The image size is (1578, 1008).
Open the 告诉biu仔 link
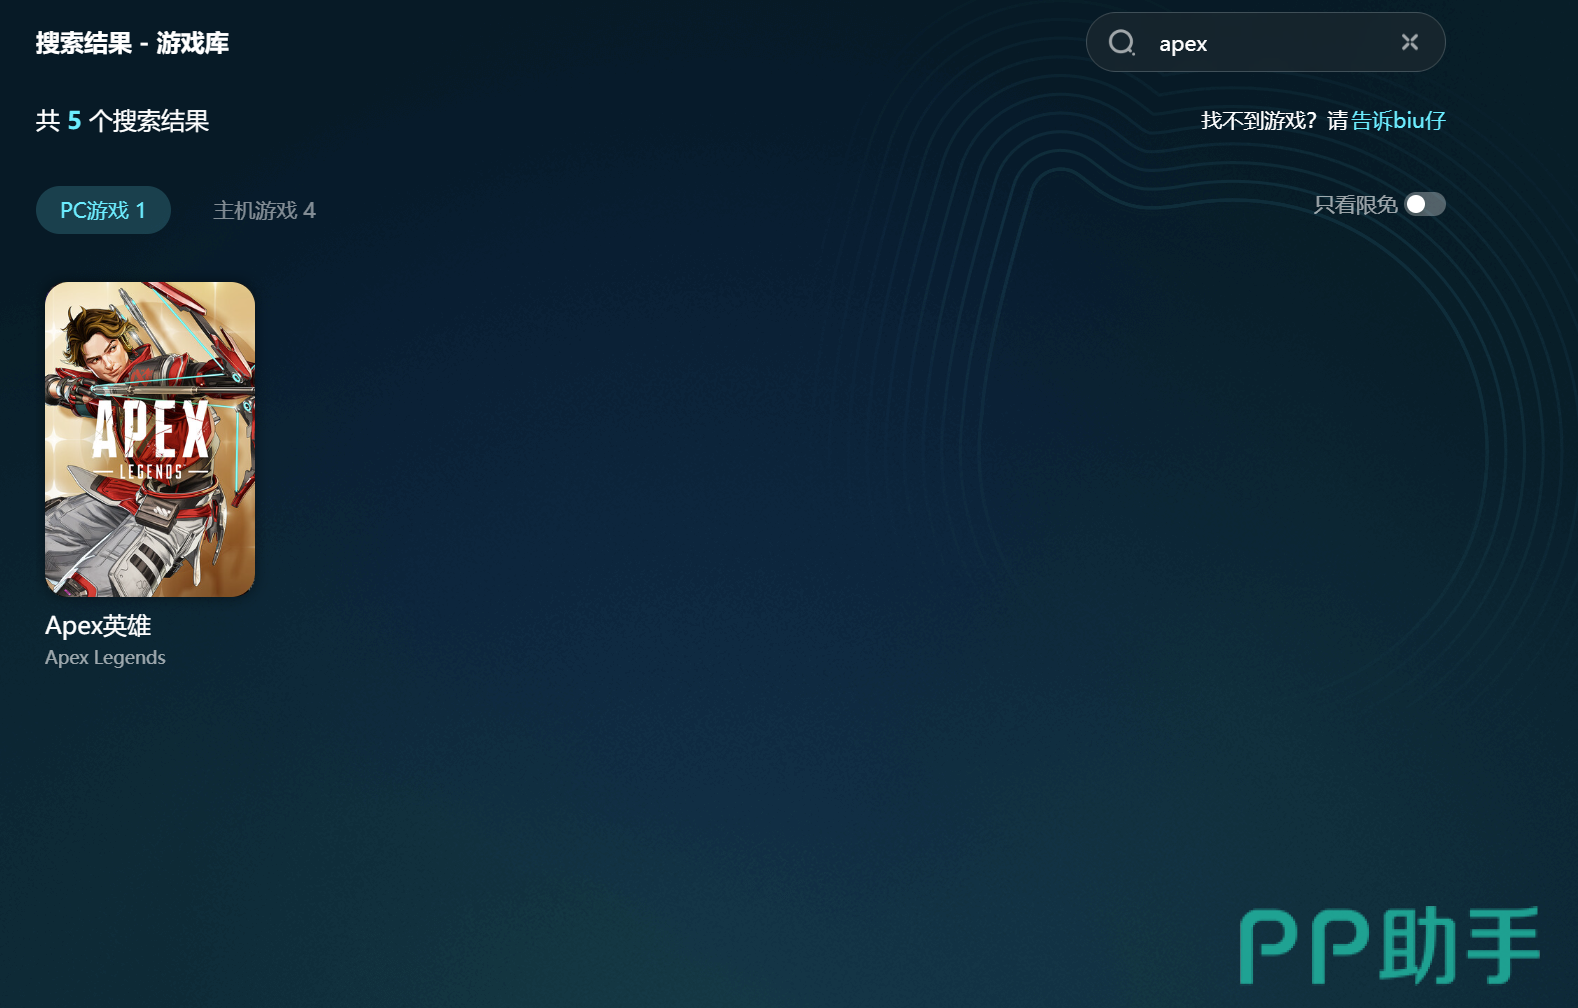pyautogui.click(x=1399, y=121)
